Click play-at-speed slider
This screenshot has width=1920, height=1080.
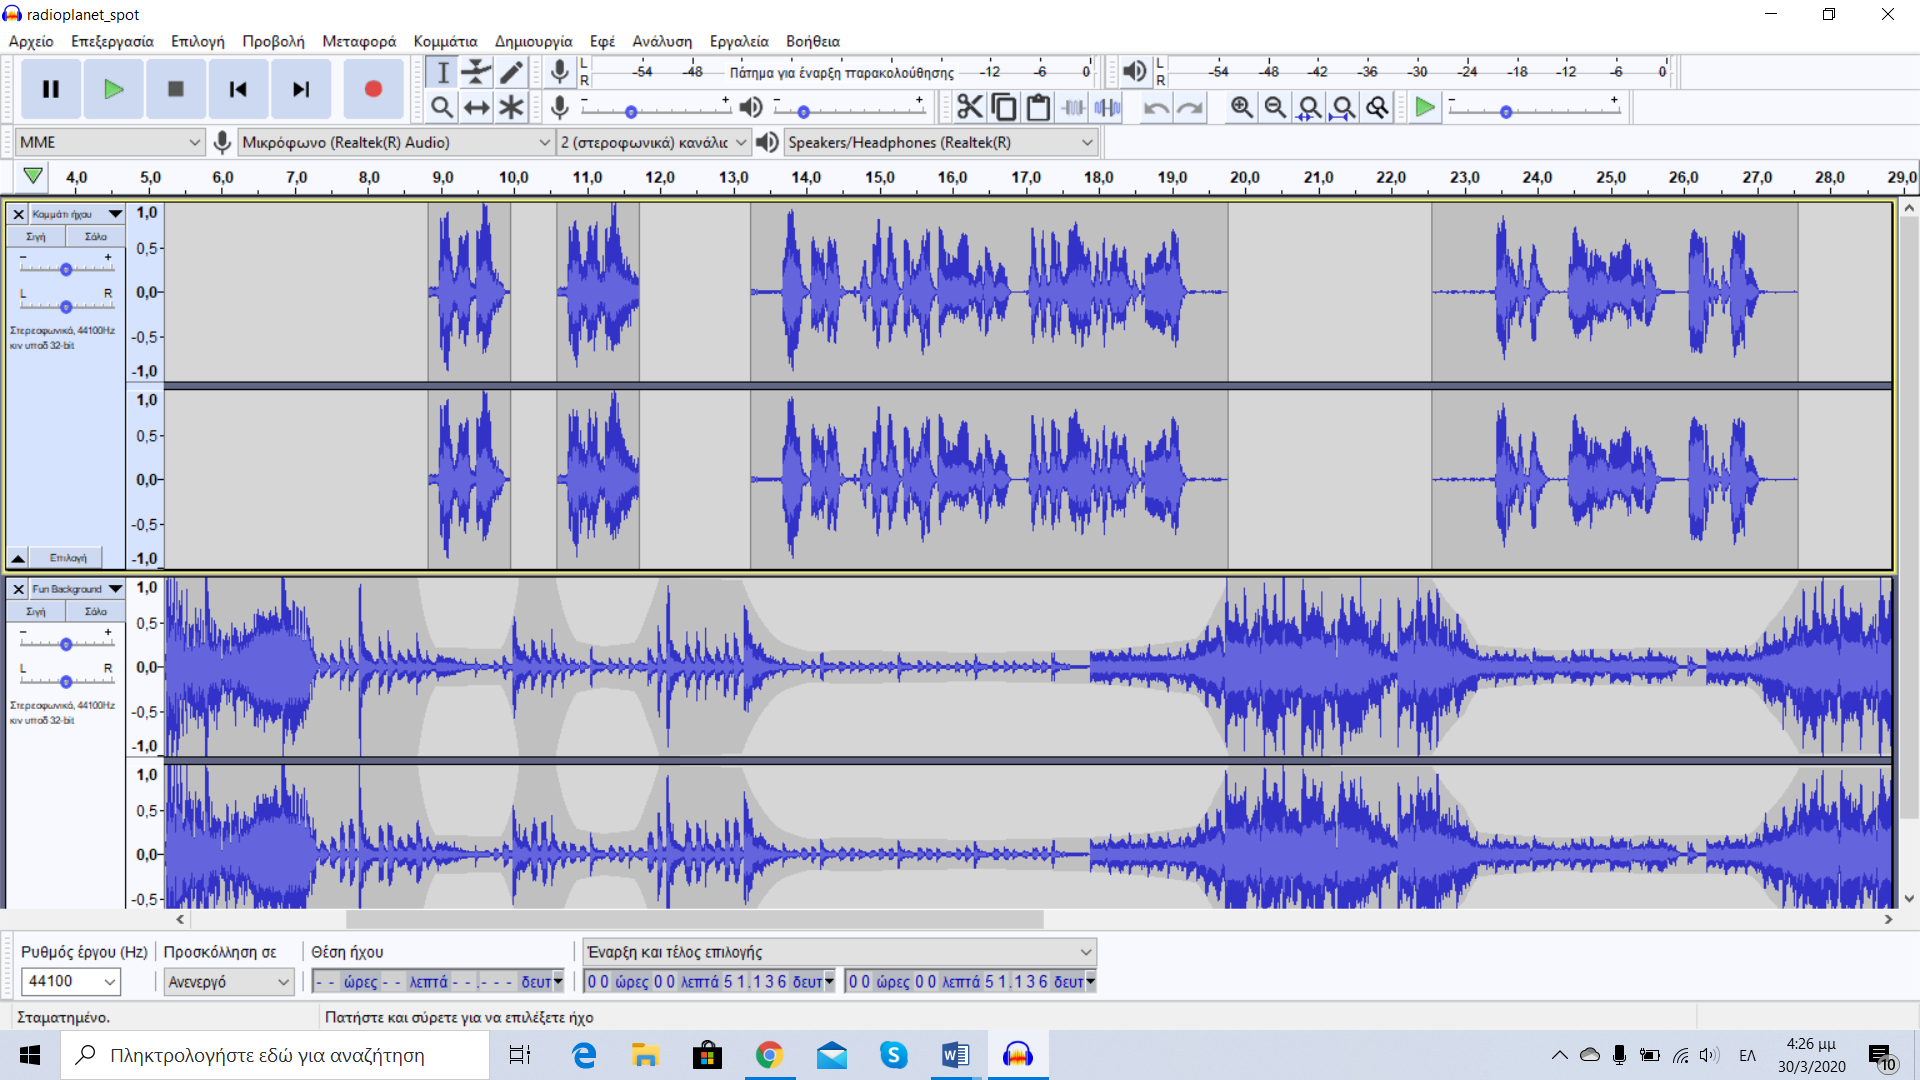pyautogui.click(x=1533, y=110)
